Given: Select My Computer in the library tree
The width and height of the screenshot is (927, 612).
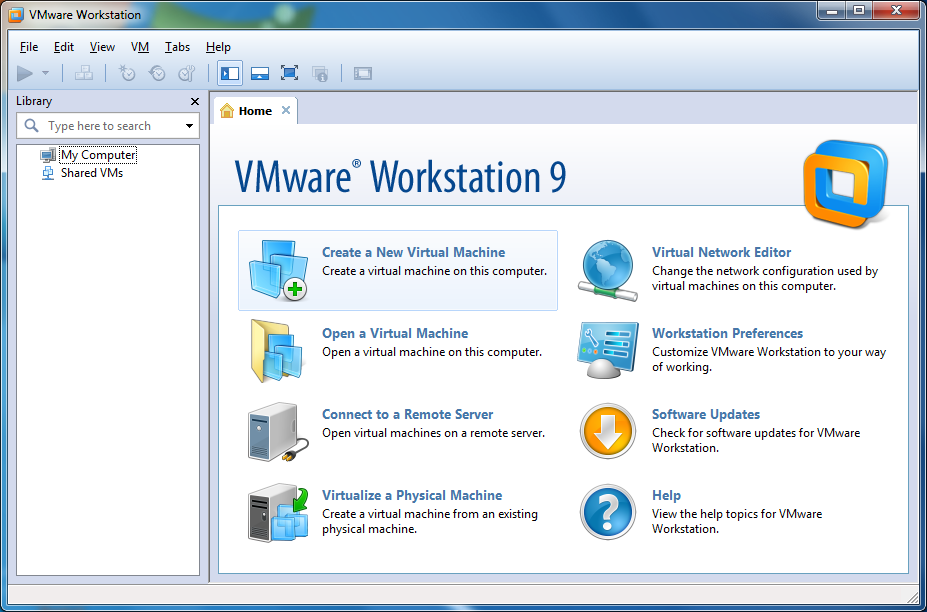Looking at the screenshot, I should click(x=98, y=155).
